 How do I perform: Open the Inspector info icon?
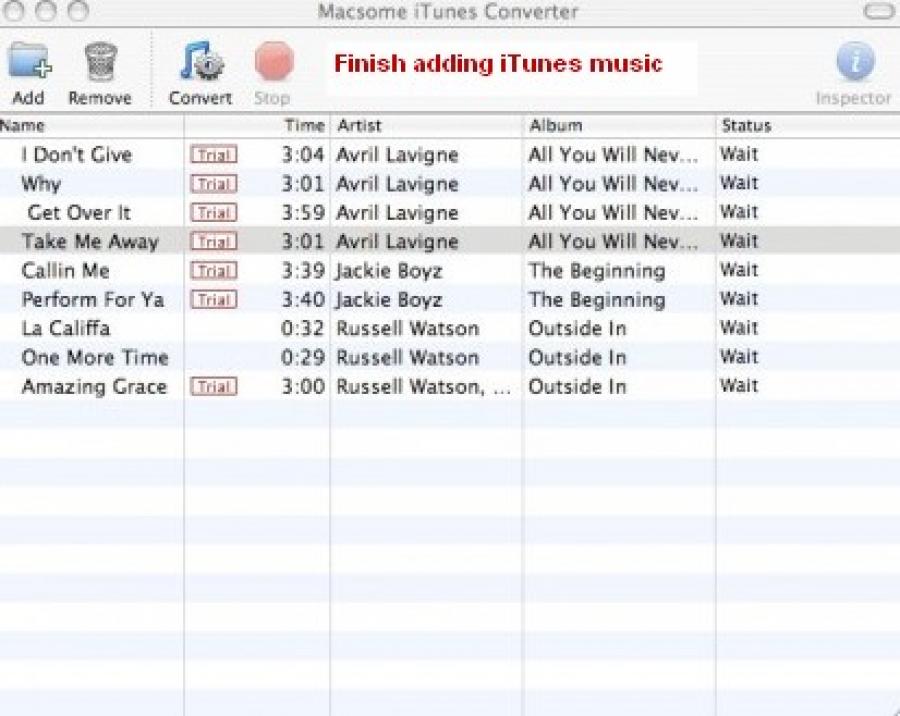pyautogui.click(x=854, y=63)
